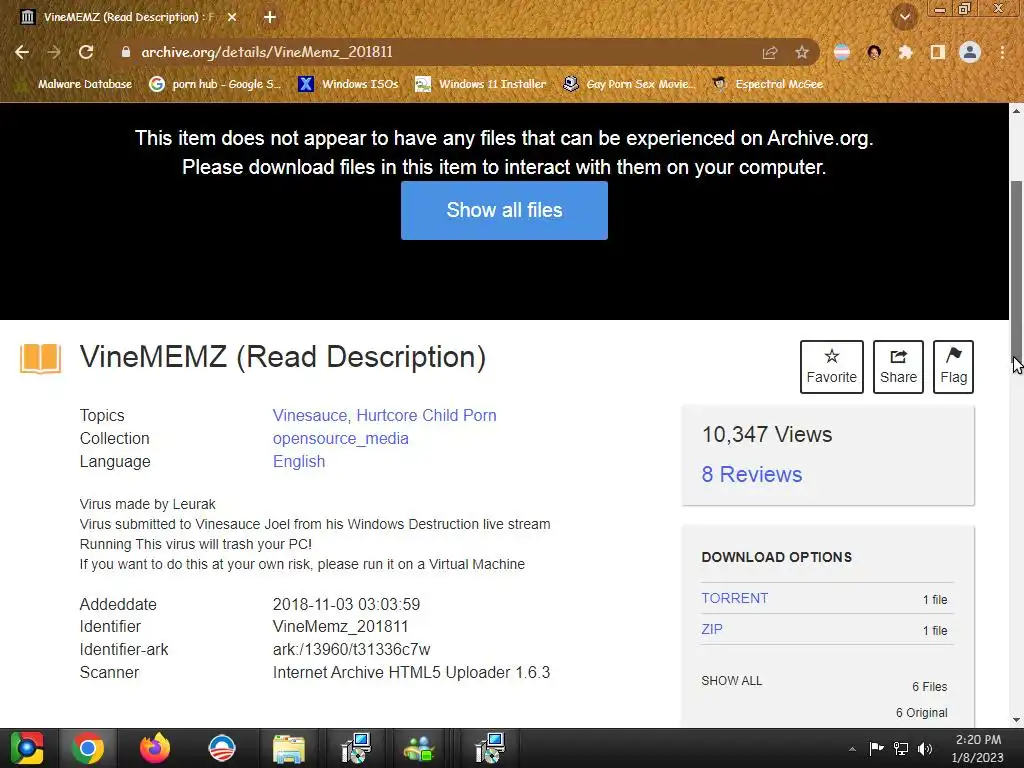Image resolution: width=1024 pixels, height=768 pixels.
Task: Open File Explorer from taskbar
Action: tap(288, 748)
